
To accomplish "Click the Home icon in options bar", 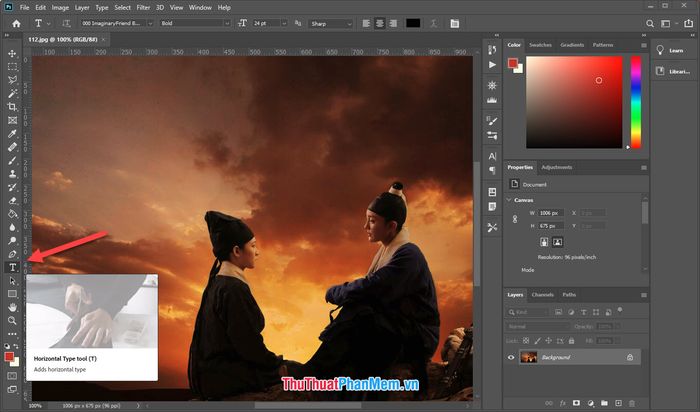I will click(17, 24).
